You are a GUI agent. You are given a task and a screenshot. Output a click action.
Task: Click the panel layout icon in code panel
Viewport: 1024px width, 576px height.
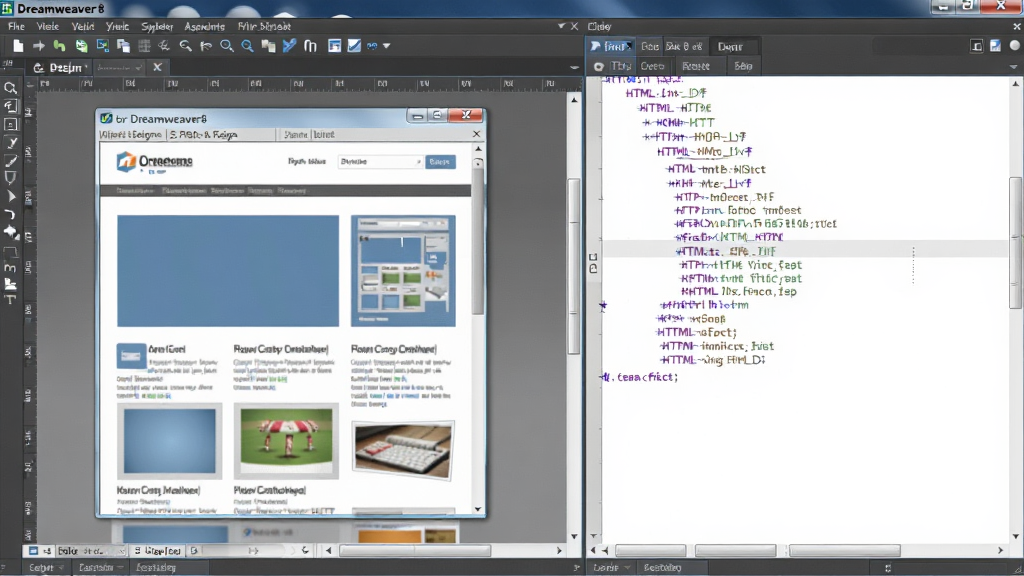976,46
